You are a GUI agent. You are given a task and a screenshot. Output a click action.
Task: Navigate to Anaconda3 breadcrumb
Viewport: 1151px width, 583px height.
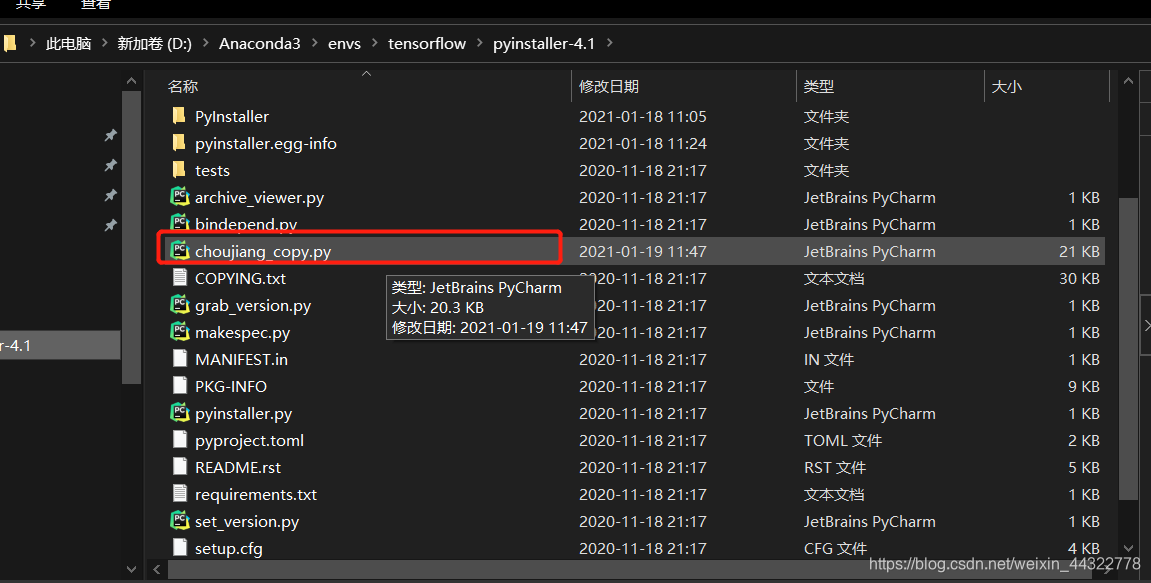coord(259,43)
